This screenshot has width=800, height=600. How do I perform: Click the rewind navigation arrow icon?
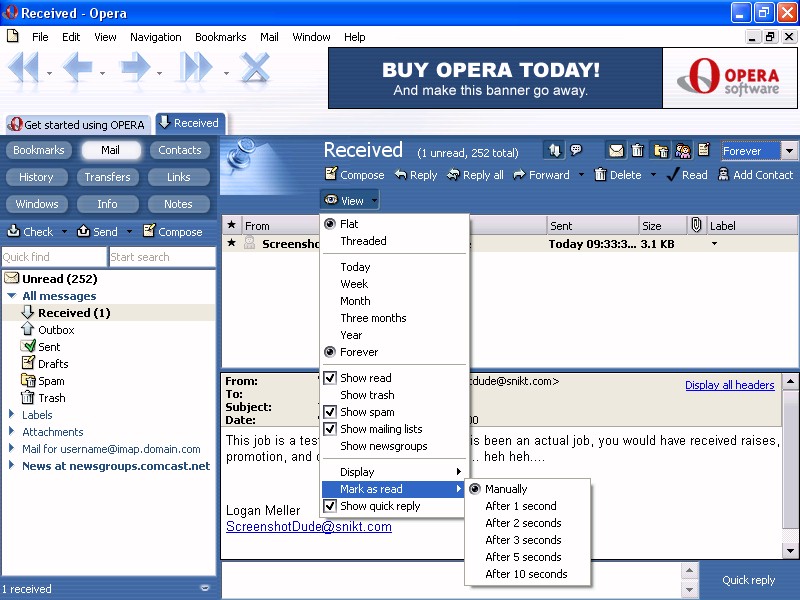point(24,68)
